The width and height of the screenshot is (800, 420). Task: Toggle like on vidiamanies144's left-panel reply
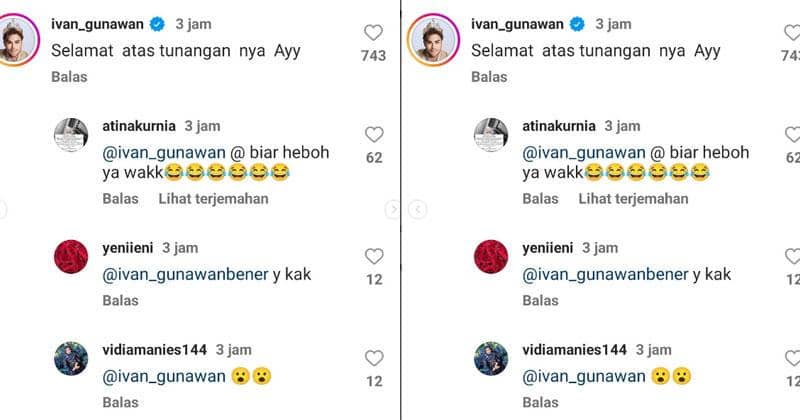(x=373, y=358)
